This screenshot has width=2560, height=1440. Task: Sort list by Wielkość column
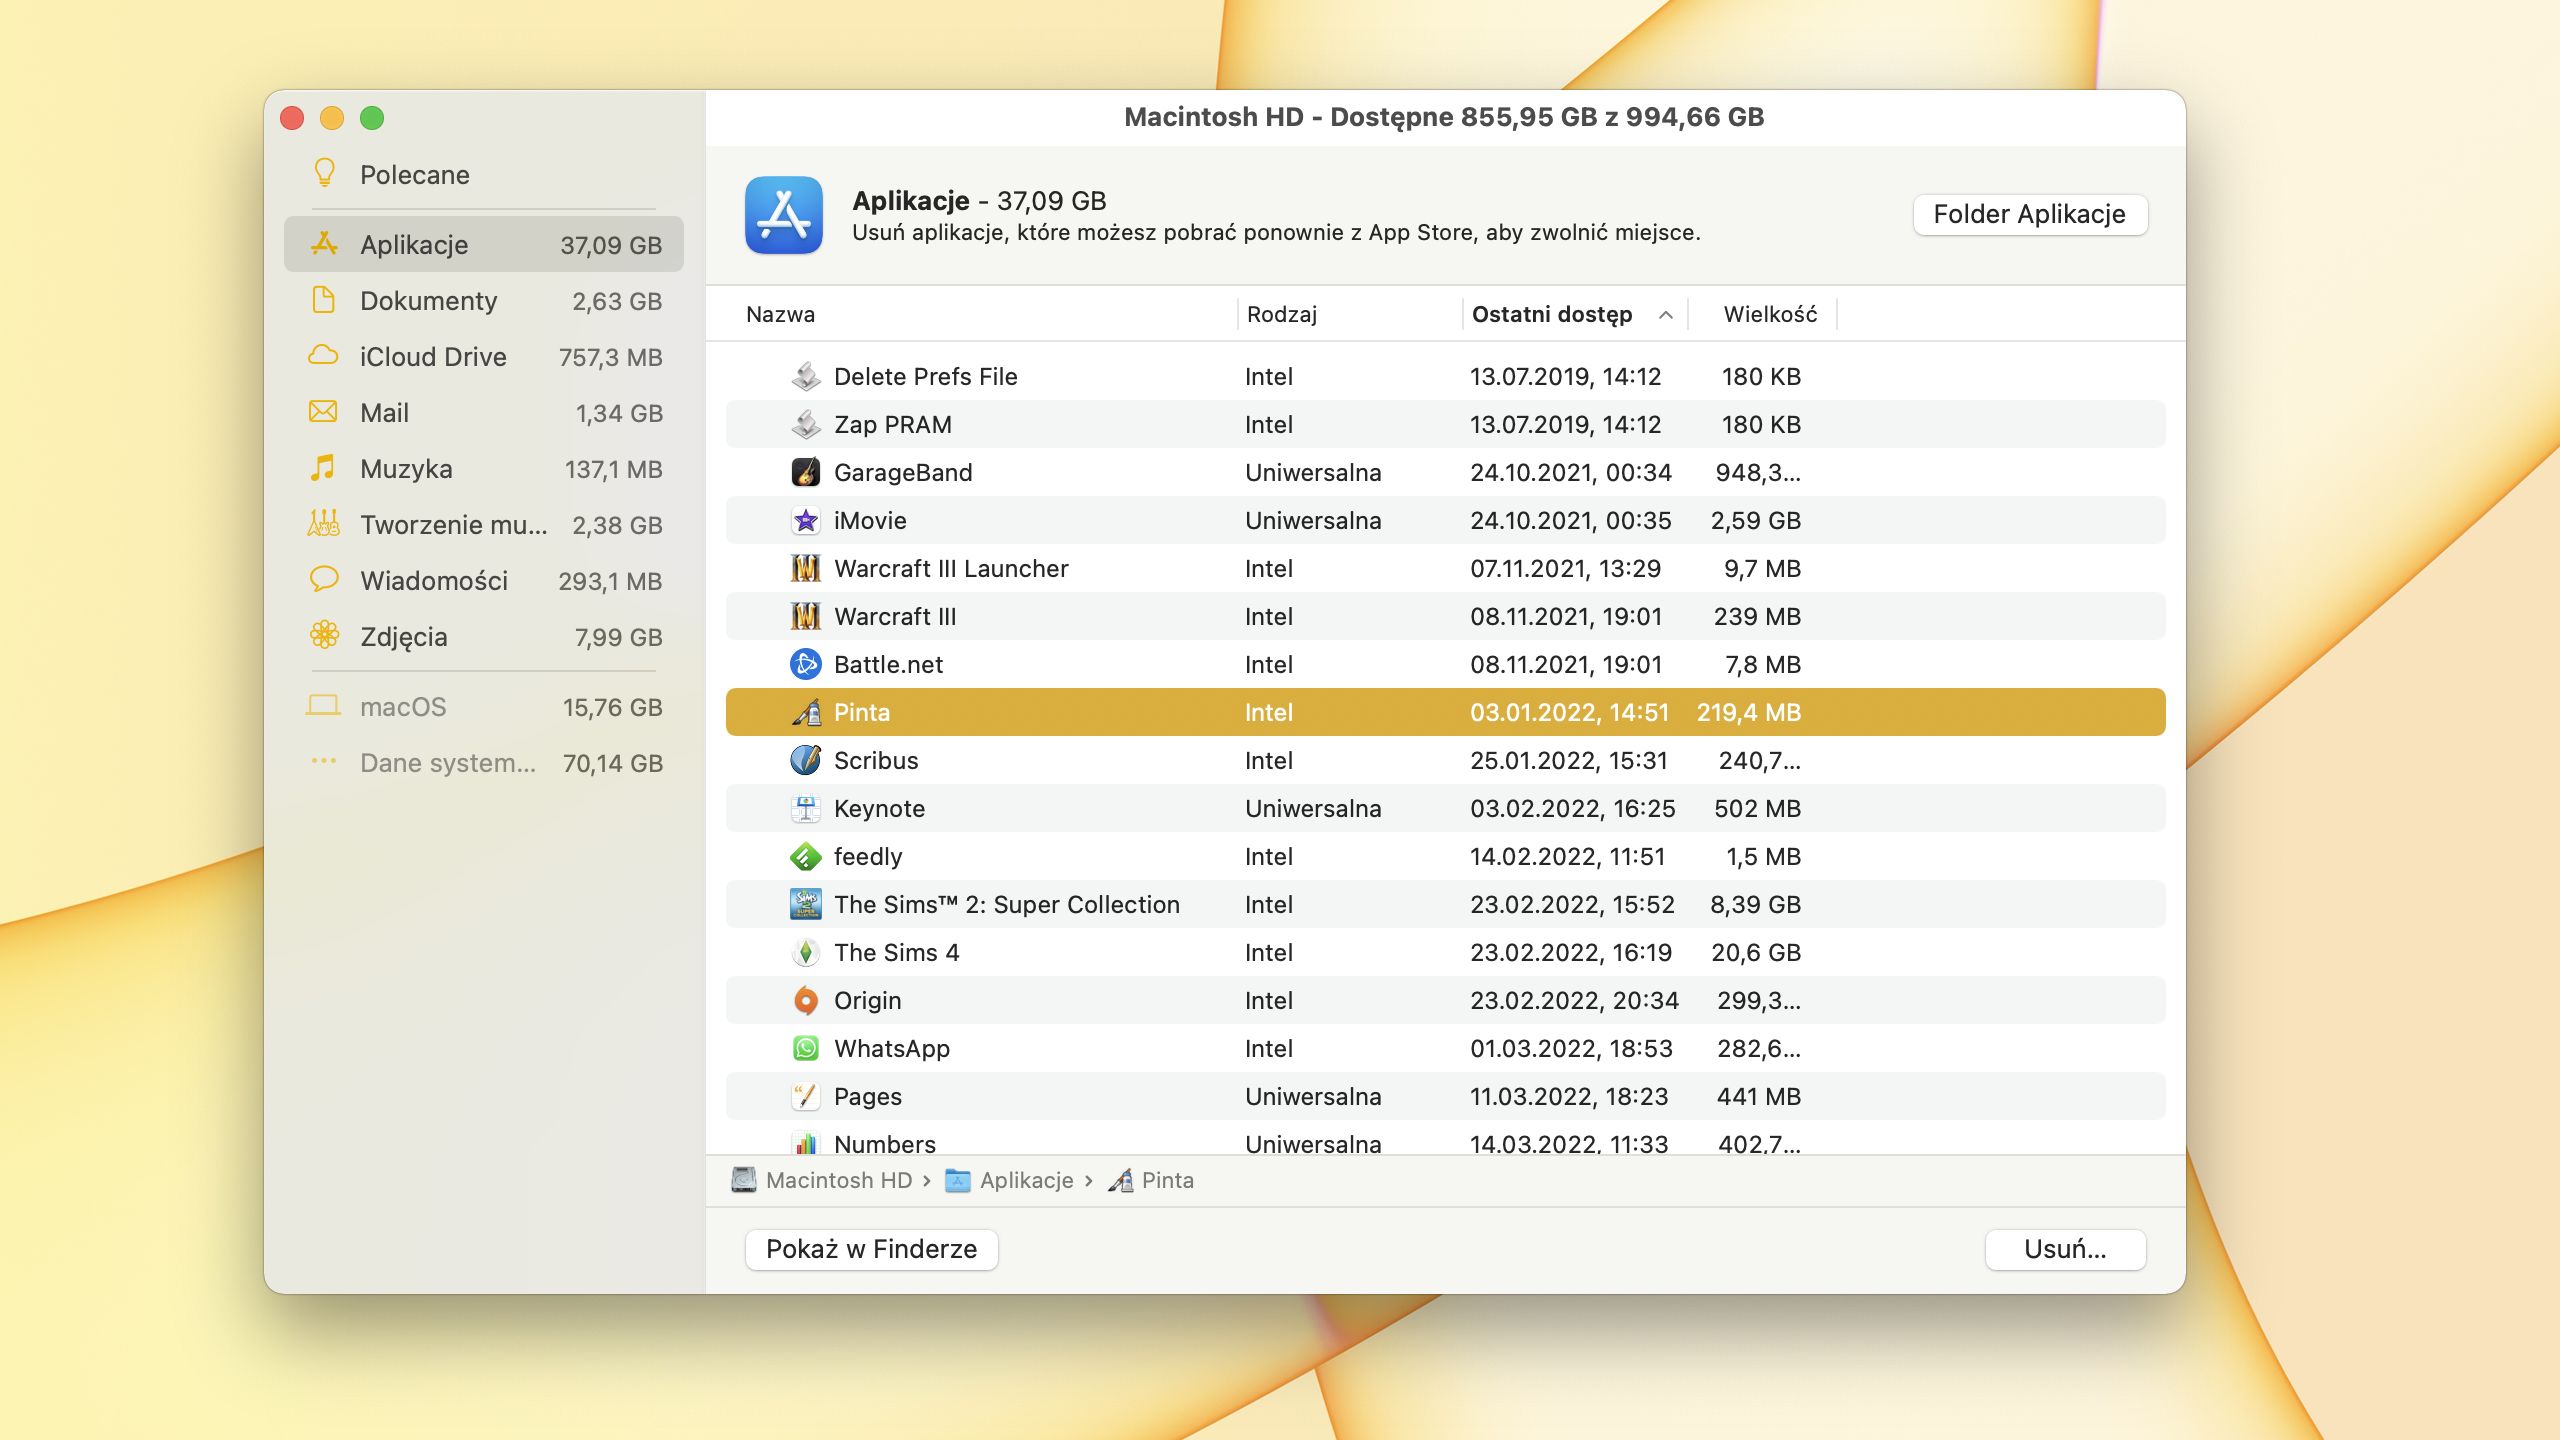click(1769, 314)
